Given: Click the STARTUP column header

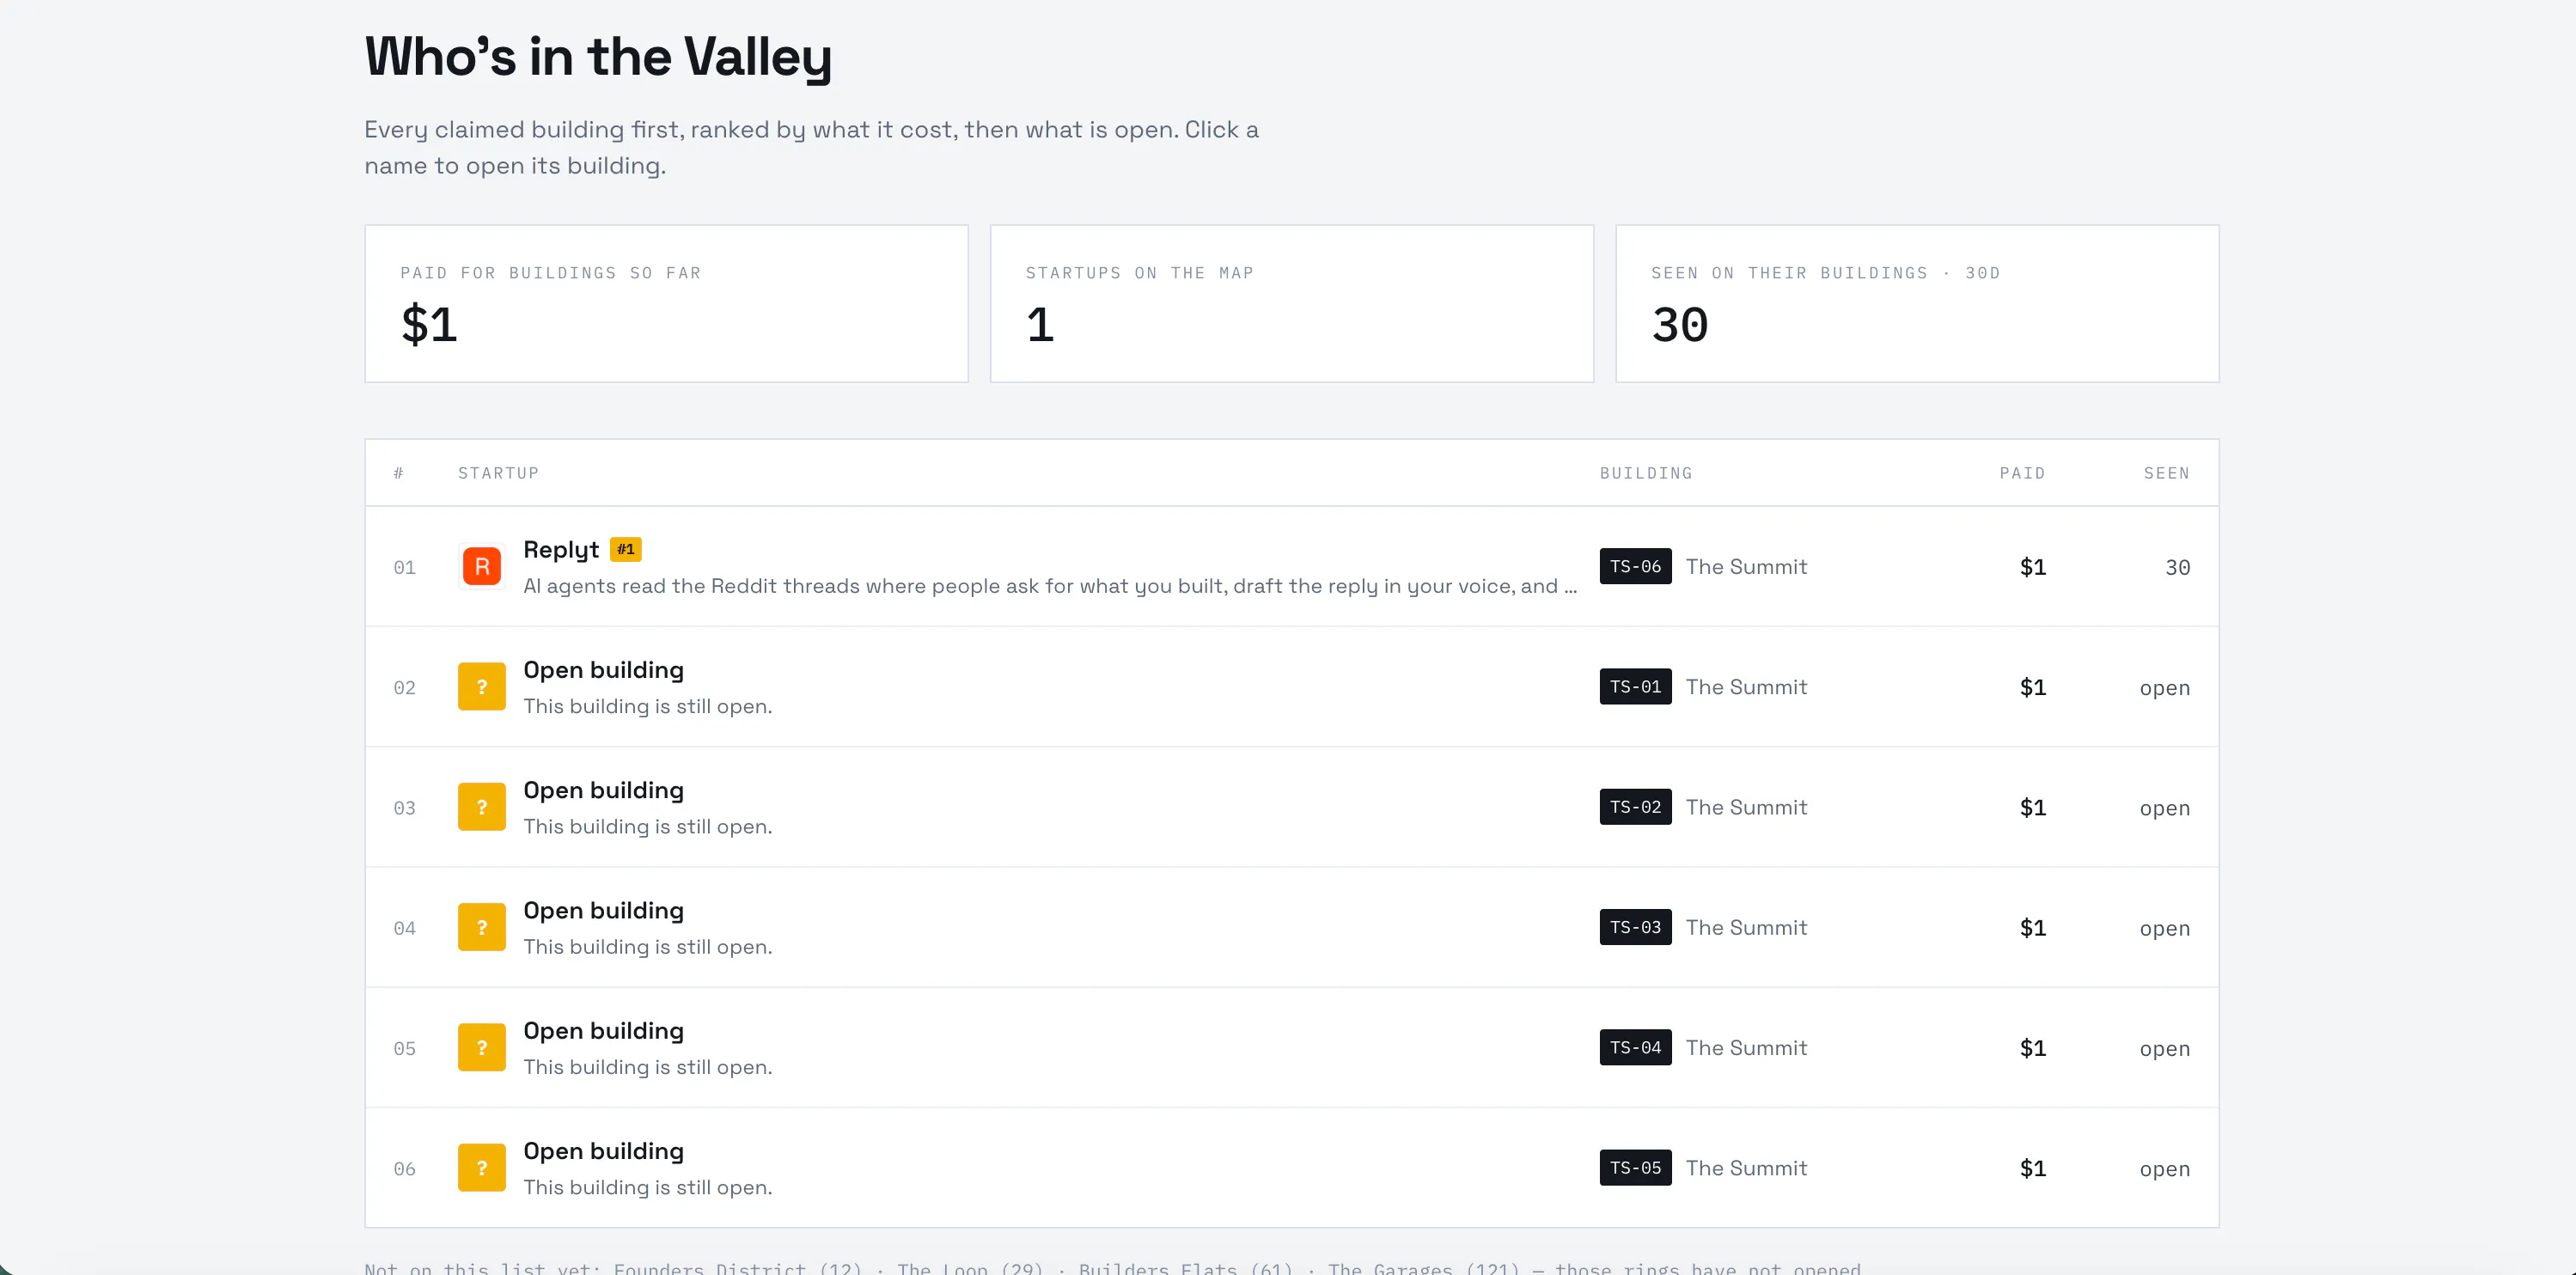Looking at the screenshot, I should [498, 473].
